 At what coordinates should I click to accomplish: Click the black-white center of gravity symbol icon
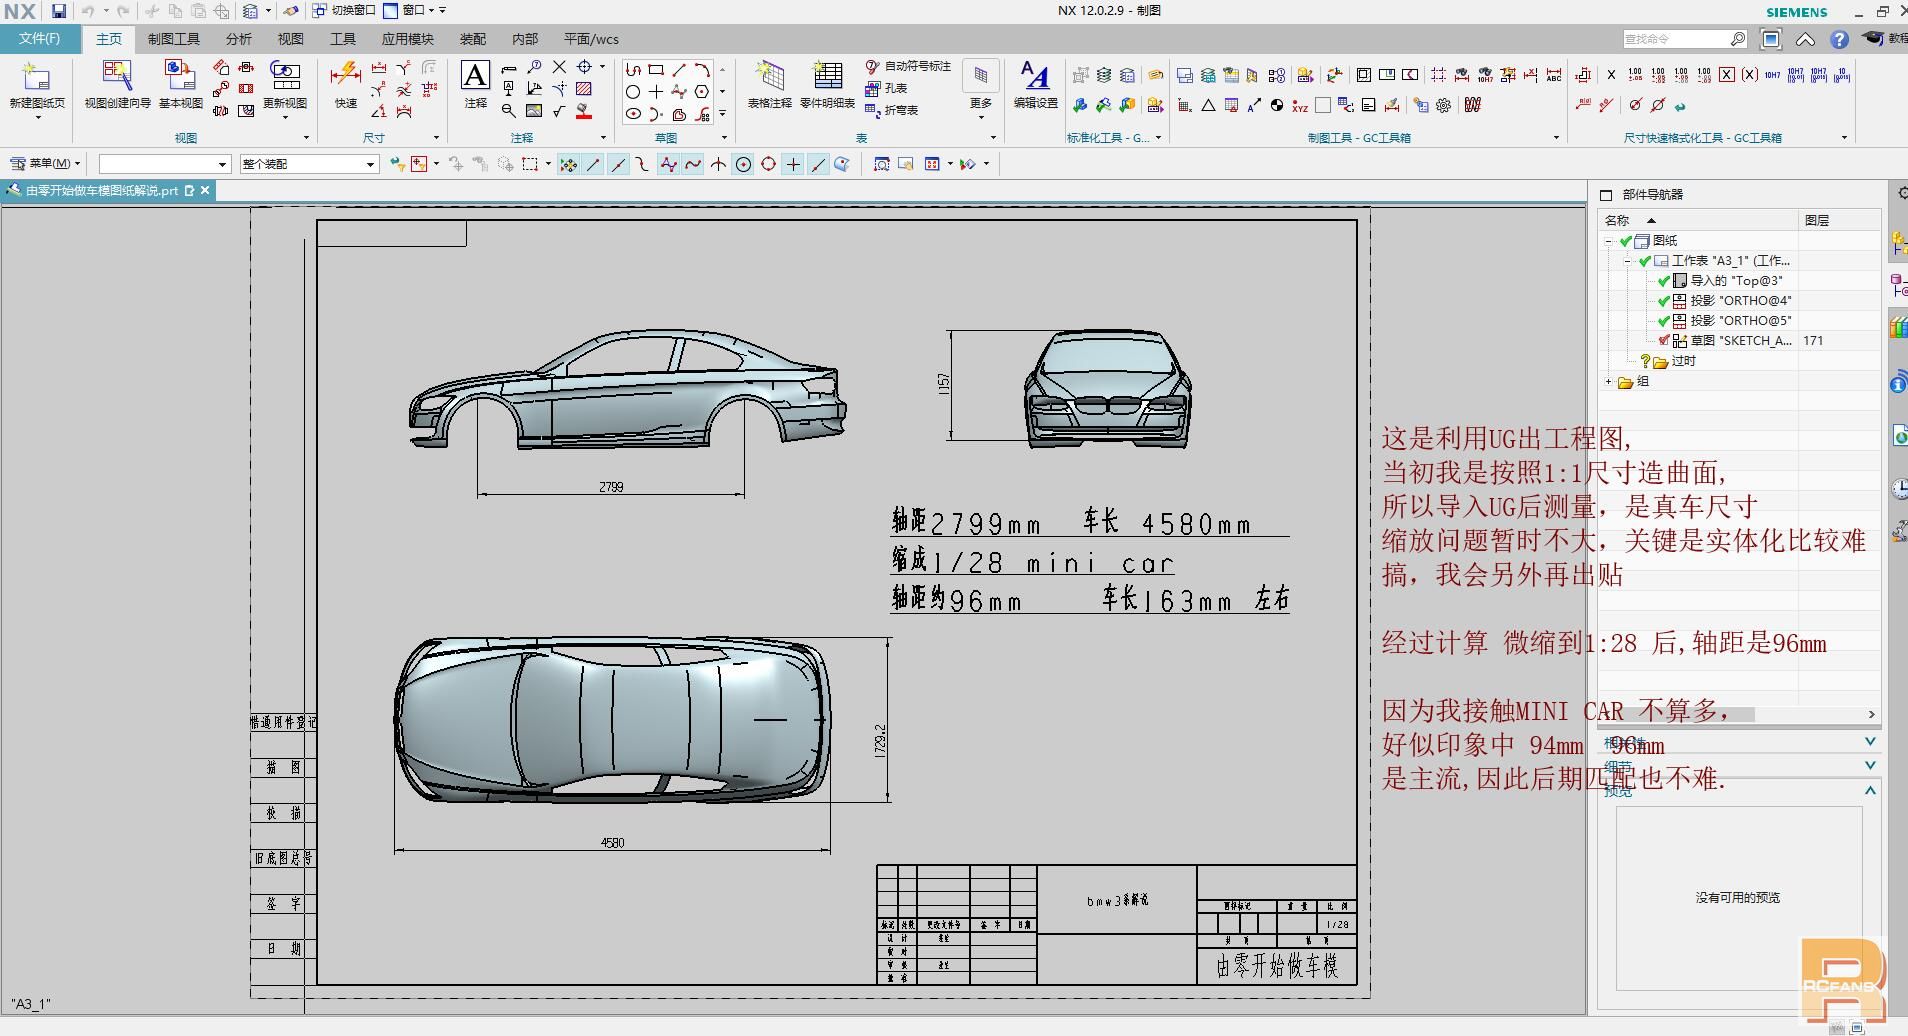[x=1276, y=105]
